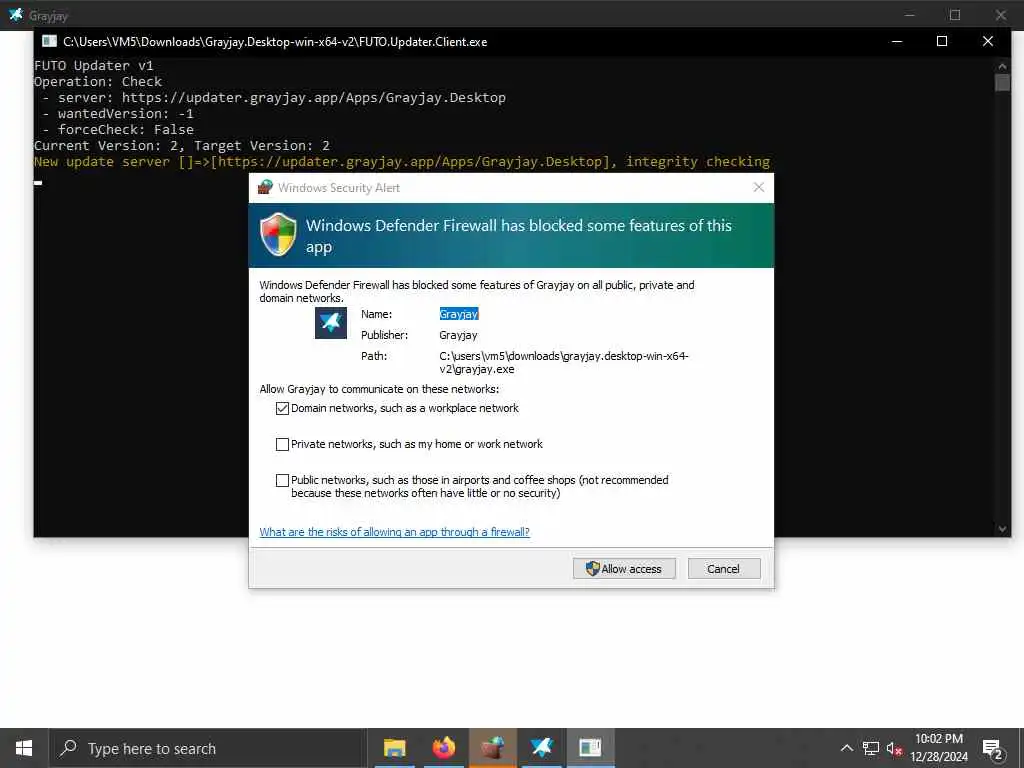Click the Windows Security Alert title icon
The image size is (1024, 768).
(264, 187)
